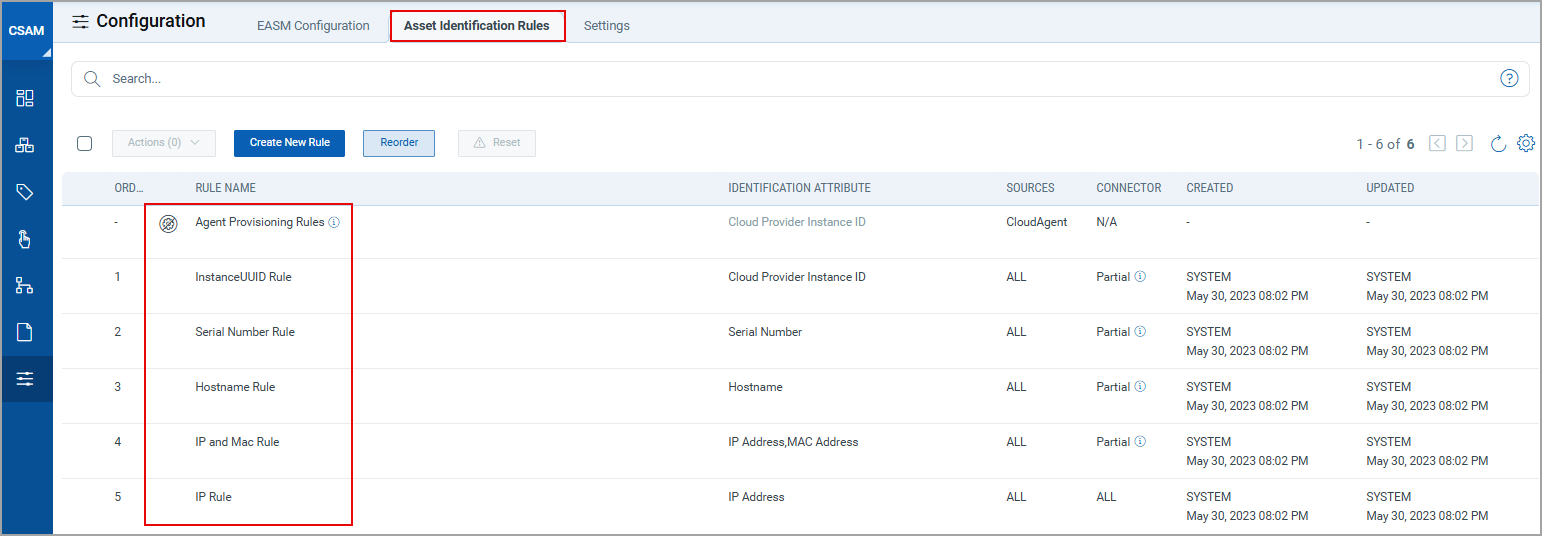Open the network hierarchy sidebar icon
The height and width of the screenshot is (536, 1542).
25,286
